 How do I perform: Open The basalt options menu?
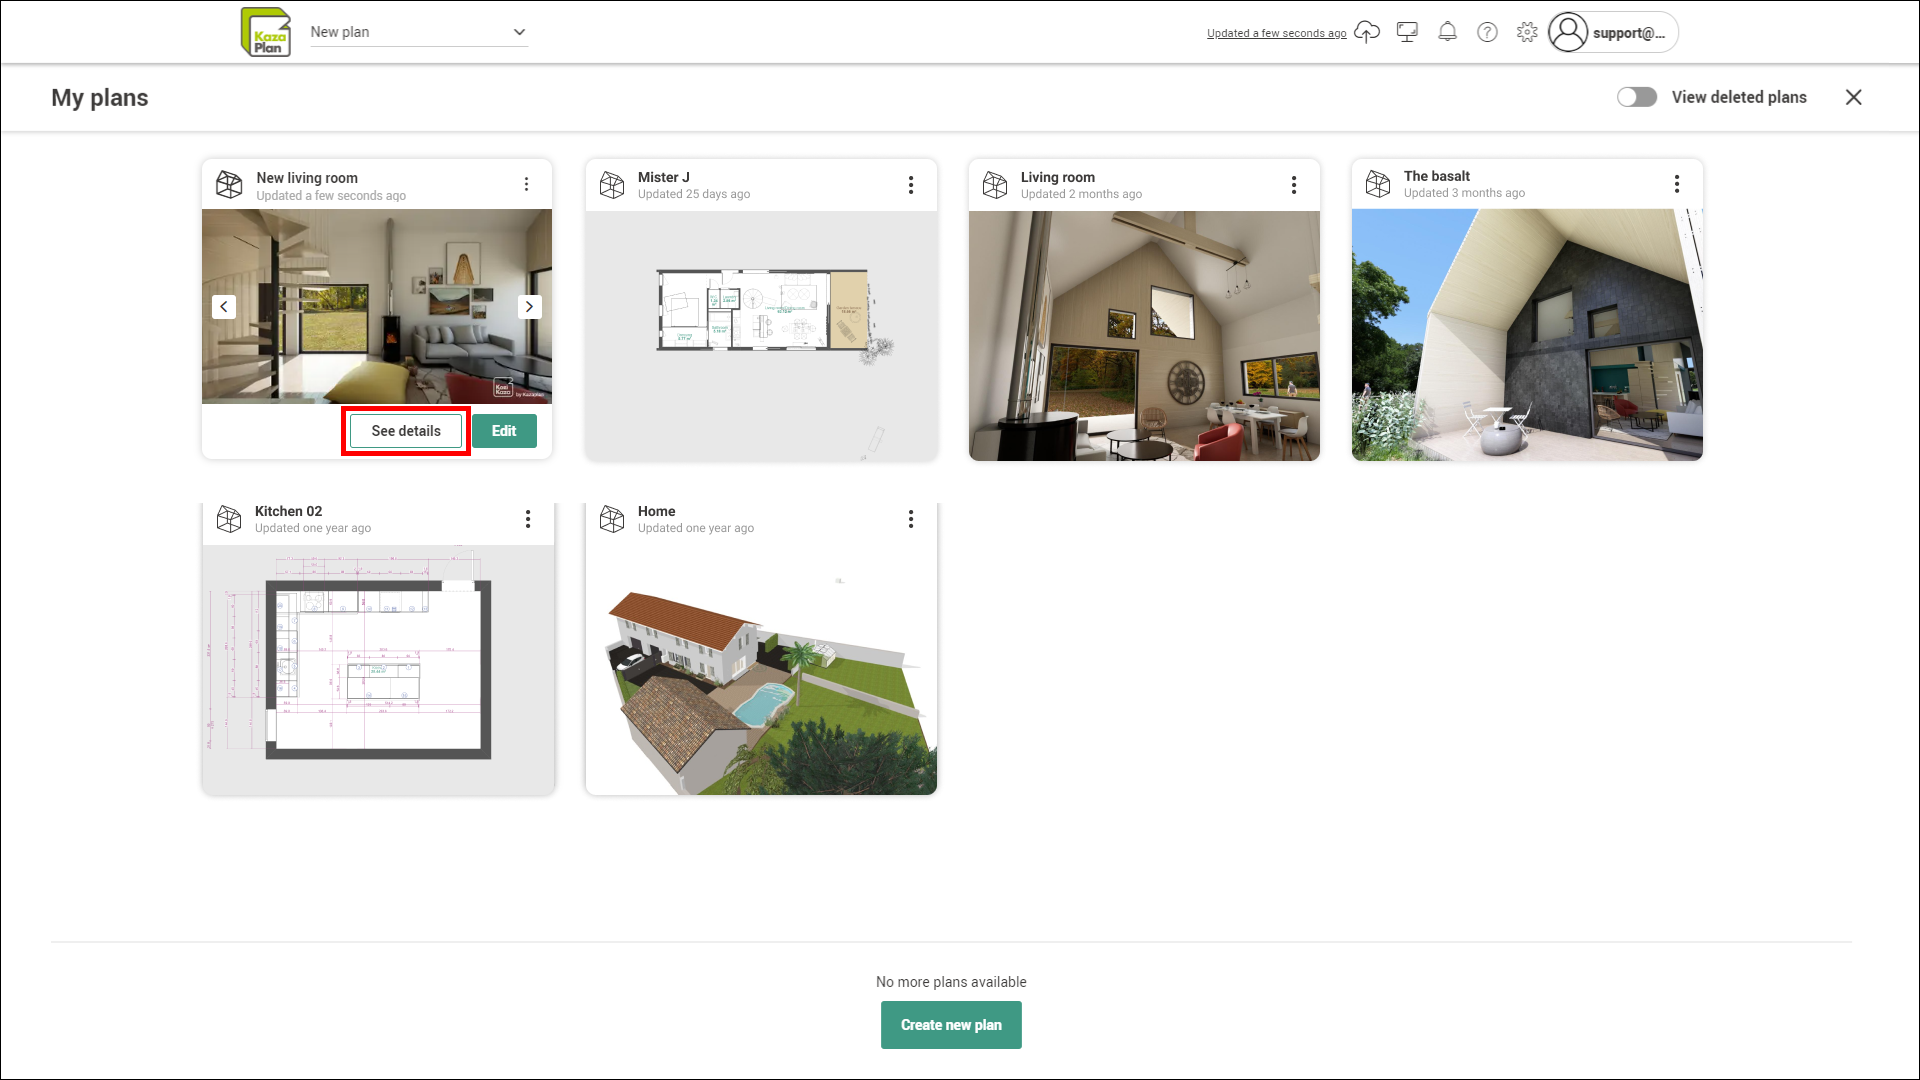pyautogui.click(x=1677, y=184)
